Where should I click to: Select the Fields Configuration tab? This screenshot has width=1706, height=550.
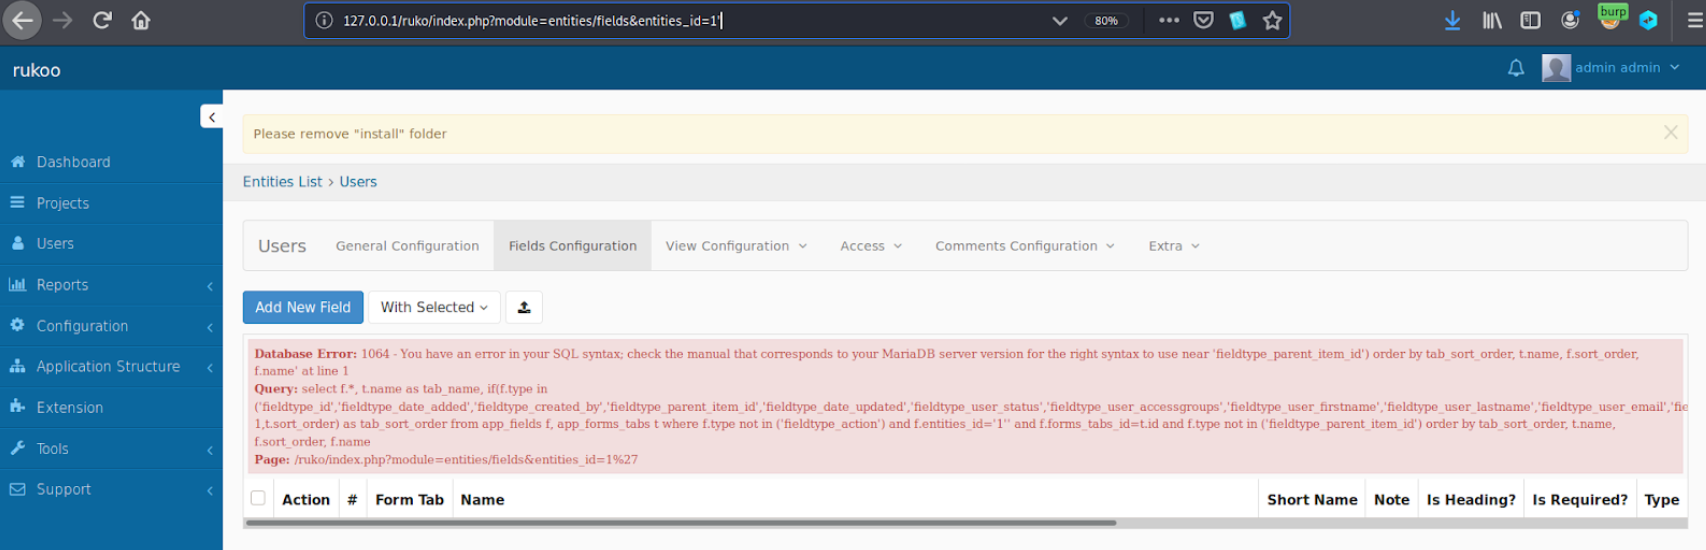coord(572,246)
